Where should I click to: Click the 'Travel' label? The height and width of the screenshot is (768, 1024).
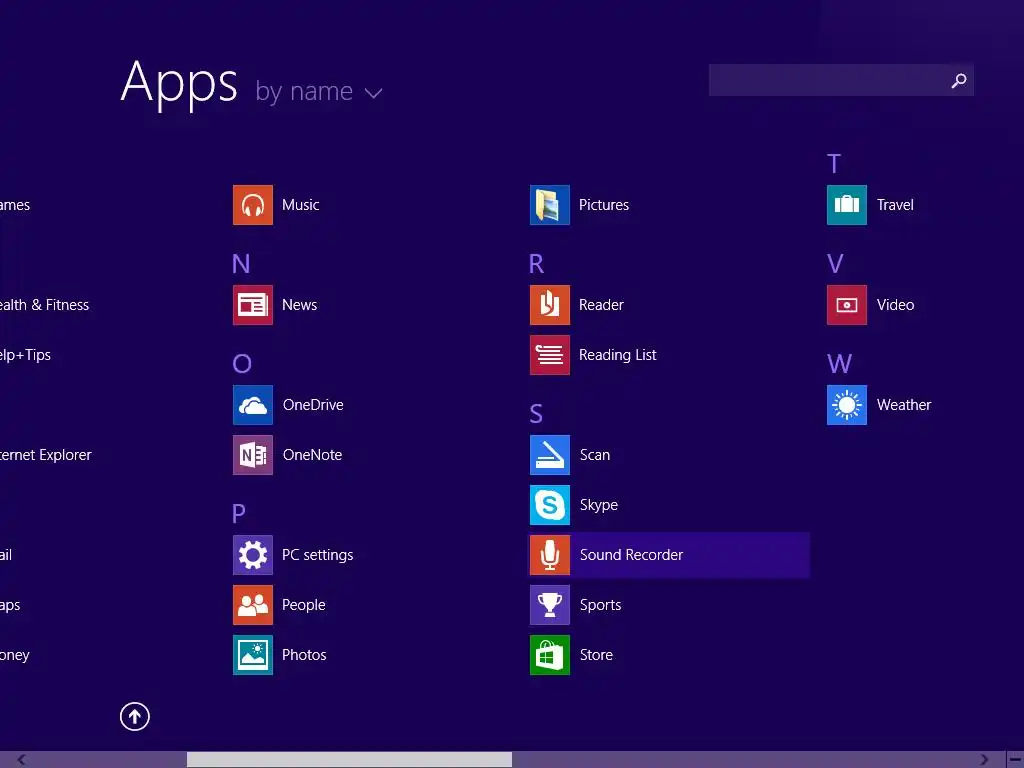(895, 205)
